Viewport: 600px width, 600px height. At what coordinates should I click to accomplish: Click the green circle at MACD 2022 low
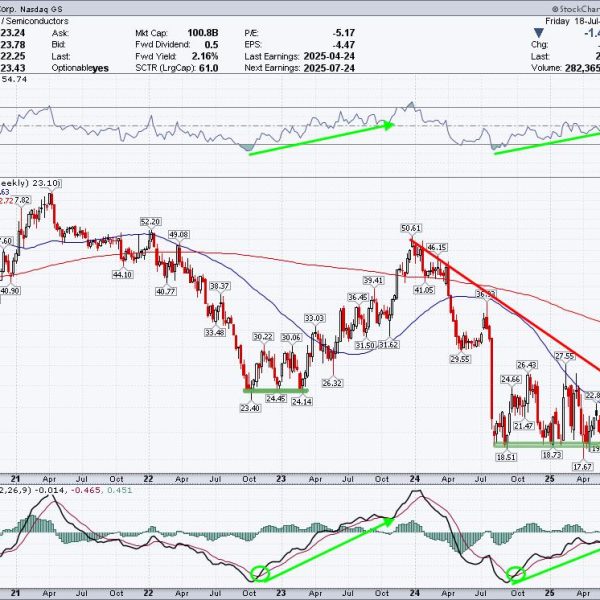(260, 573)
